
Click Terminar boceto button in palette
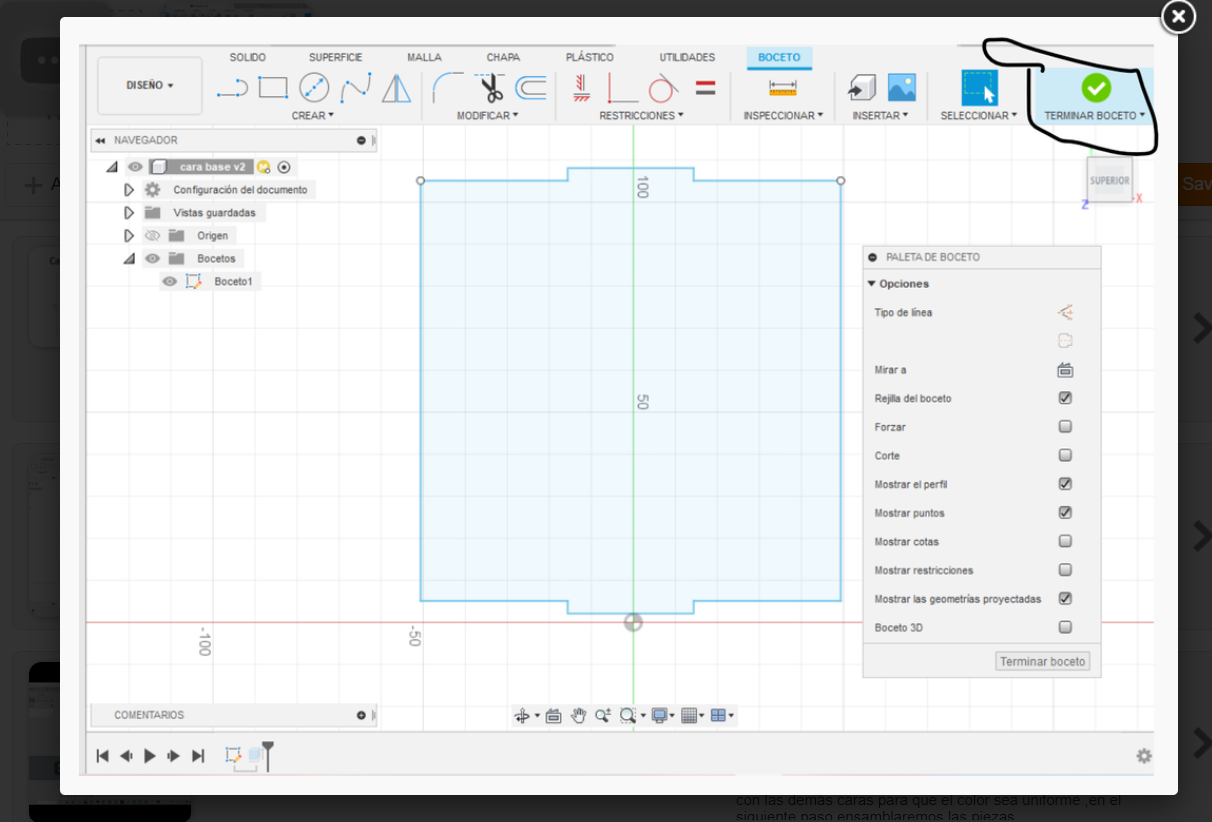coord(1043,662)
